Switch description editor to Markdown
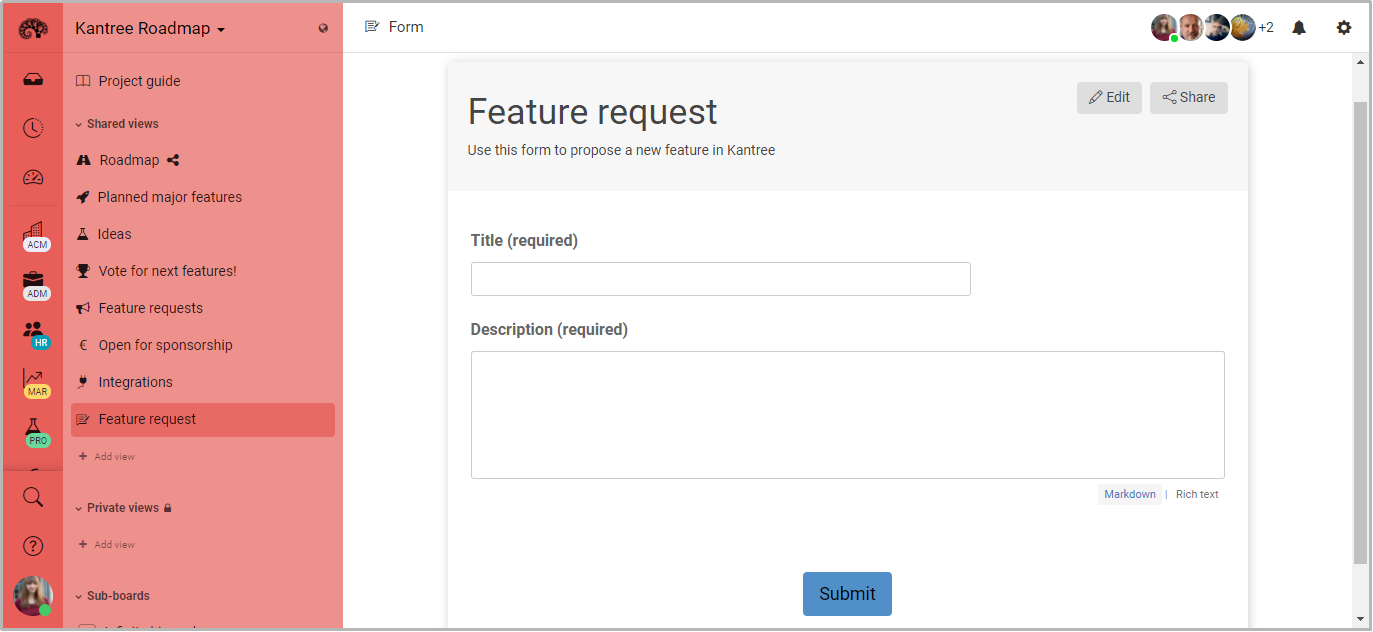Viewport: 1373px width, 632px height. (x=1130, y=494)
